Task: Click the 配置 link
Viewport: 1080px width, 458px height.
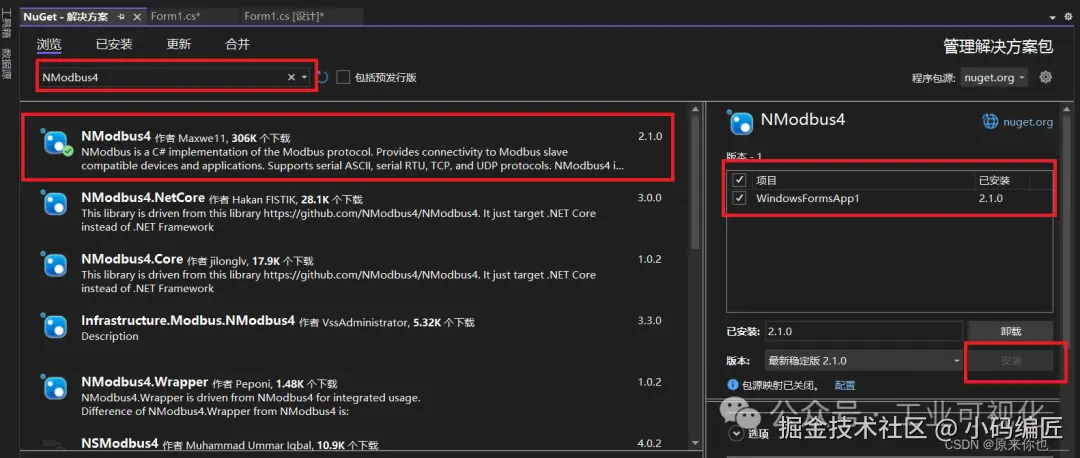Action: pos(844,385)
